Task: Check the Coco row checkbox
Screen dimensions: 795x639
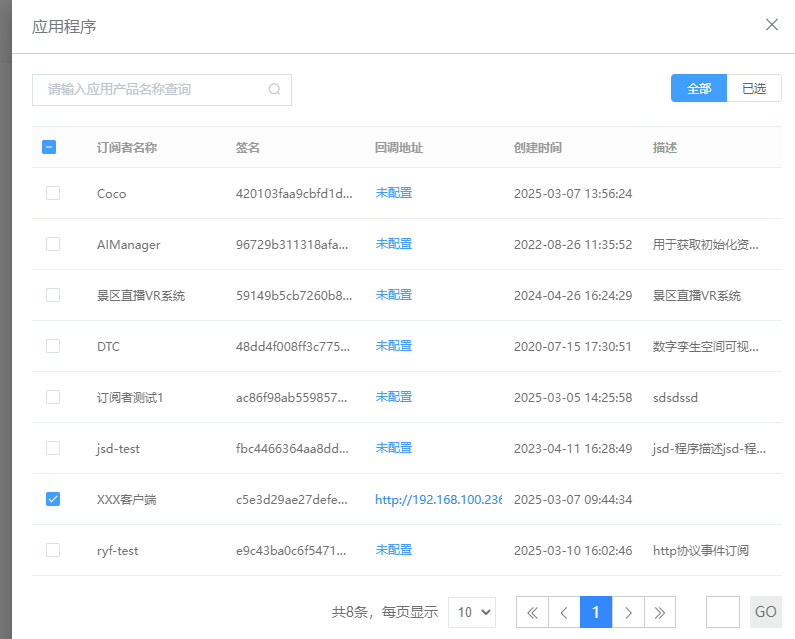Action: point(53,193)
